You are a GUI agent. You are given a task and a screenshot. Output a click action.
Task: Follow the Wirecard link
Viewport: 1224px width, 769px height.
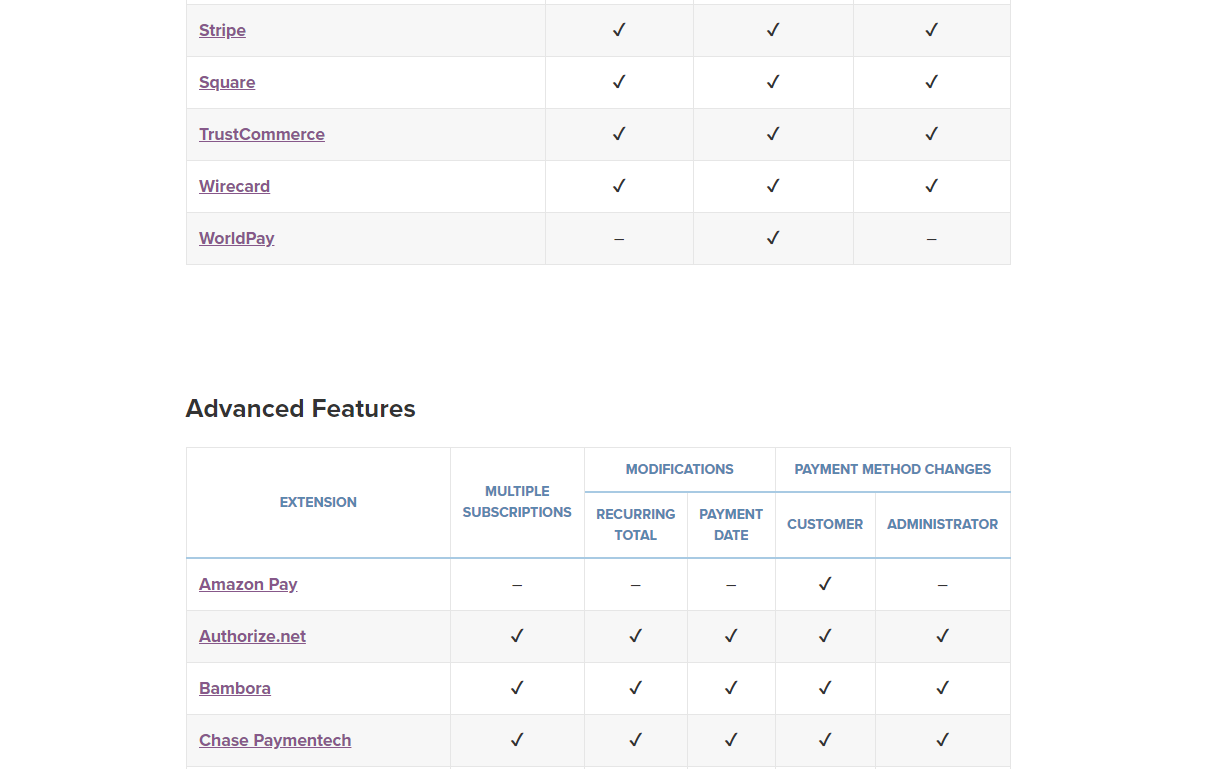point(234,186)
